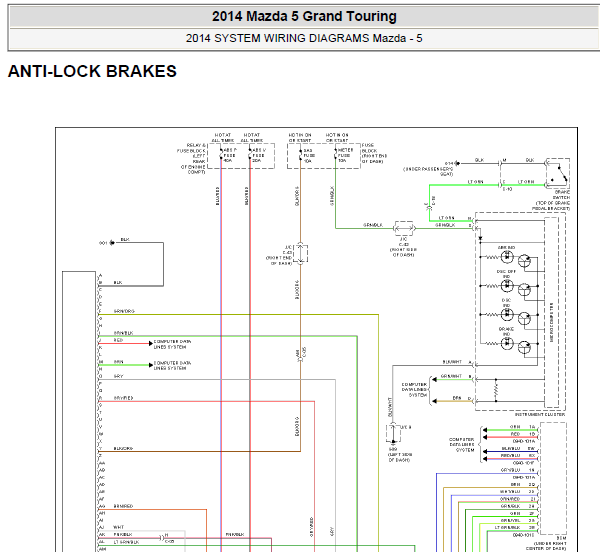Click the G01 ground symbol
Viewport: 600px width, 552px height.
pyautogui.click(x=112, y=243)
